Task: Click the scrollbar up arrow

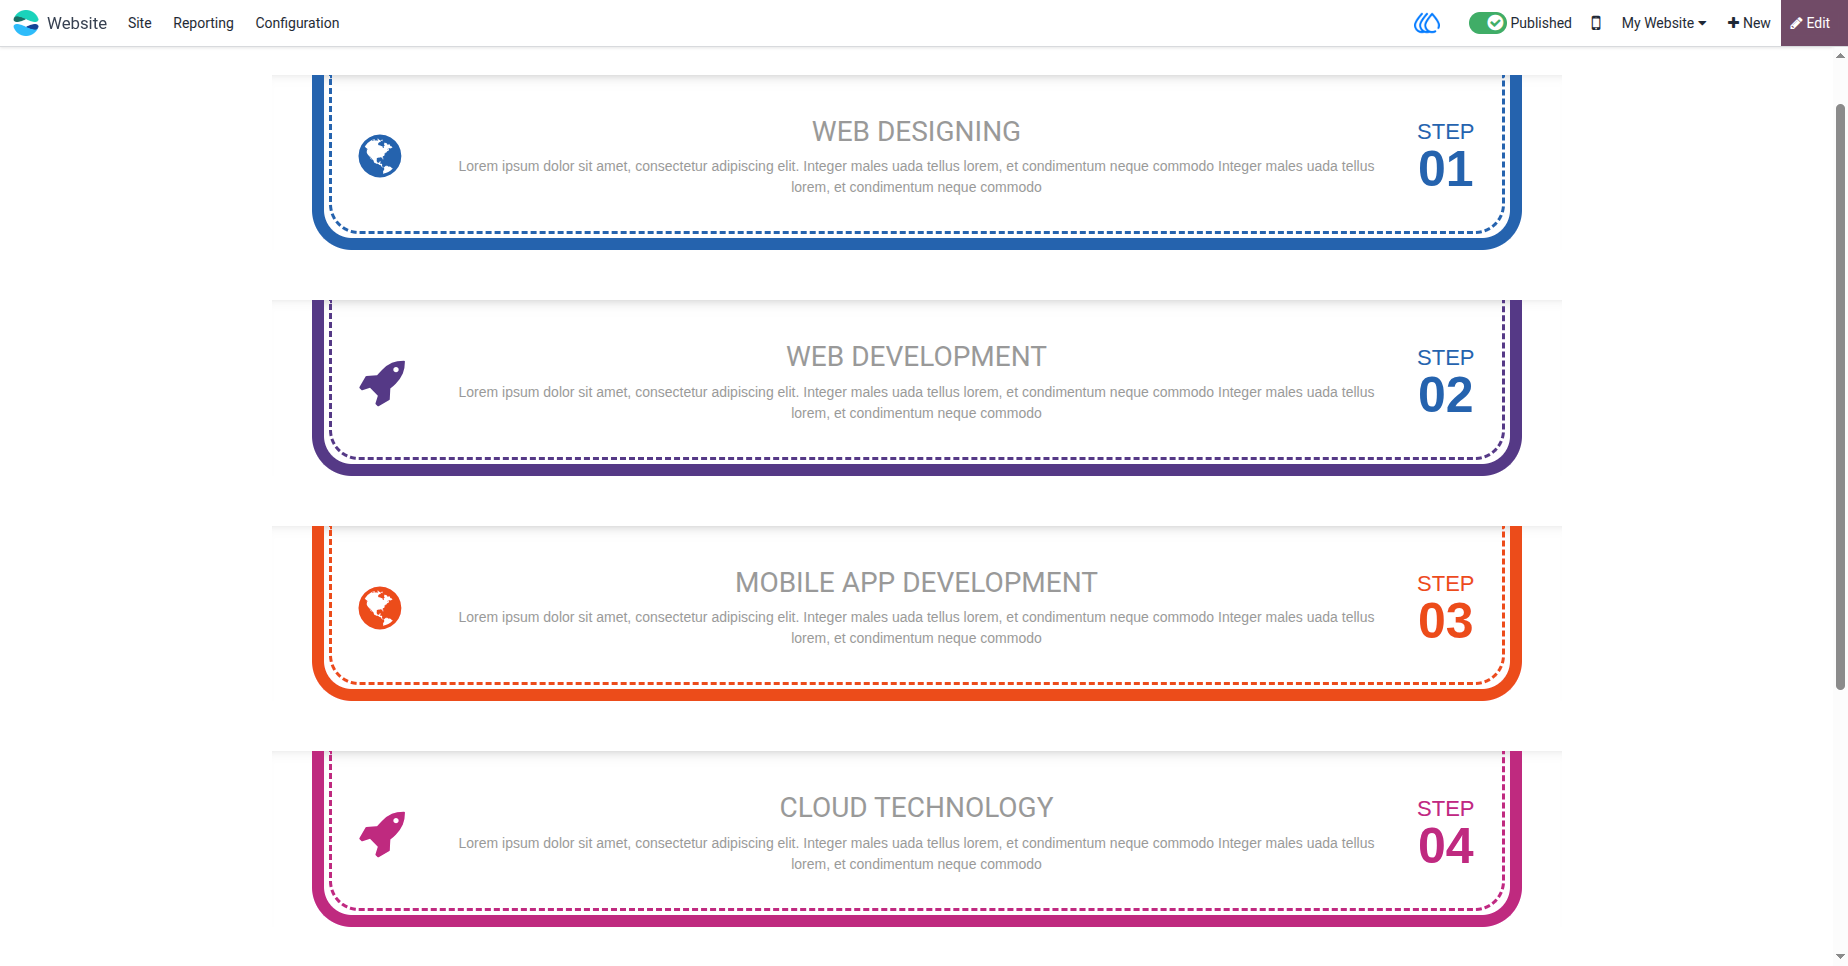Action: (1840, 56)
